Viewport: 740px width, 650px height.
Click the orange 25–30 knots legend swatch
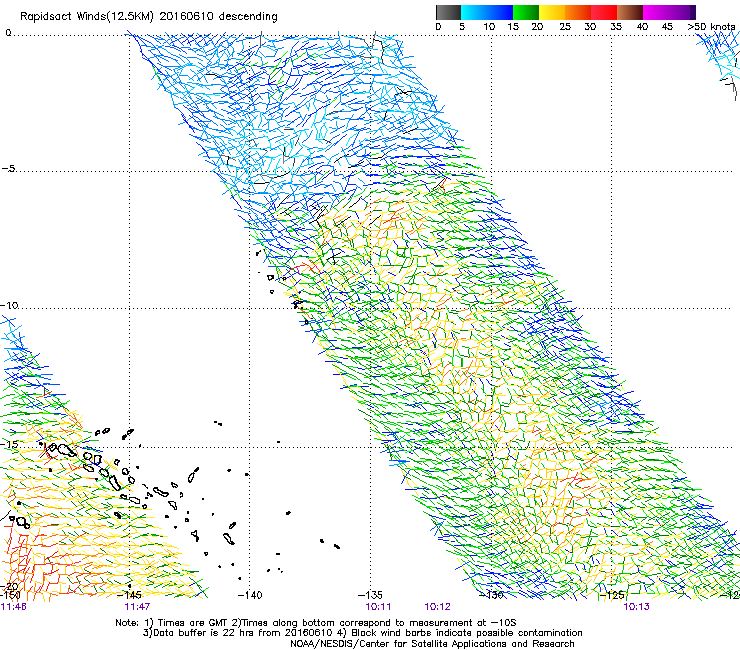point(578,12)
